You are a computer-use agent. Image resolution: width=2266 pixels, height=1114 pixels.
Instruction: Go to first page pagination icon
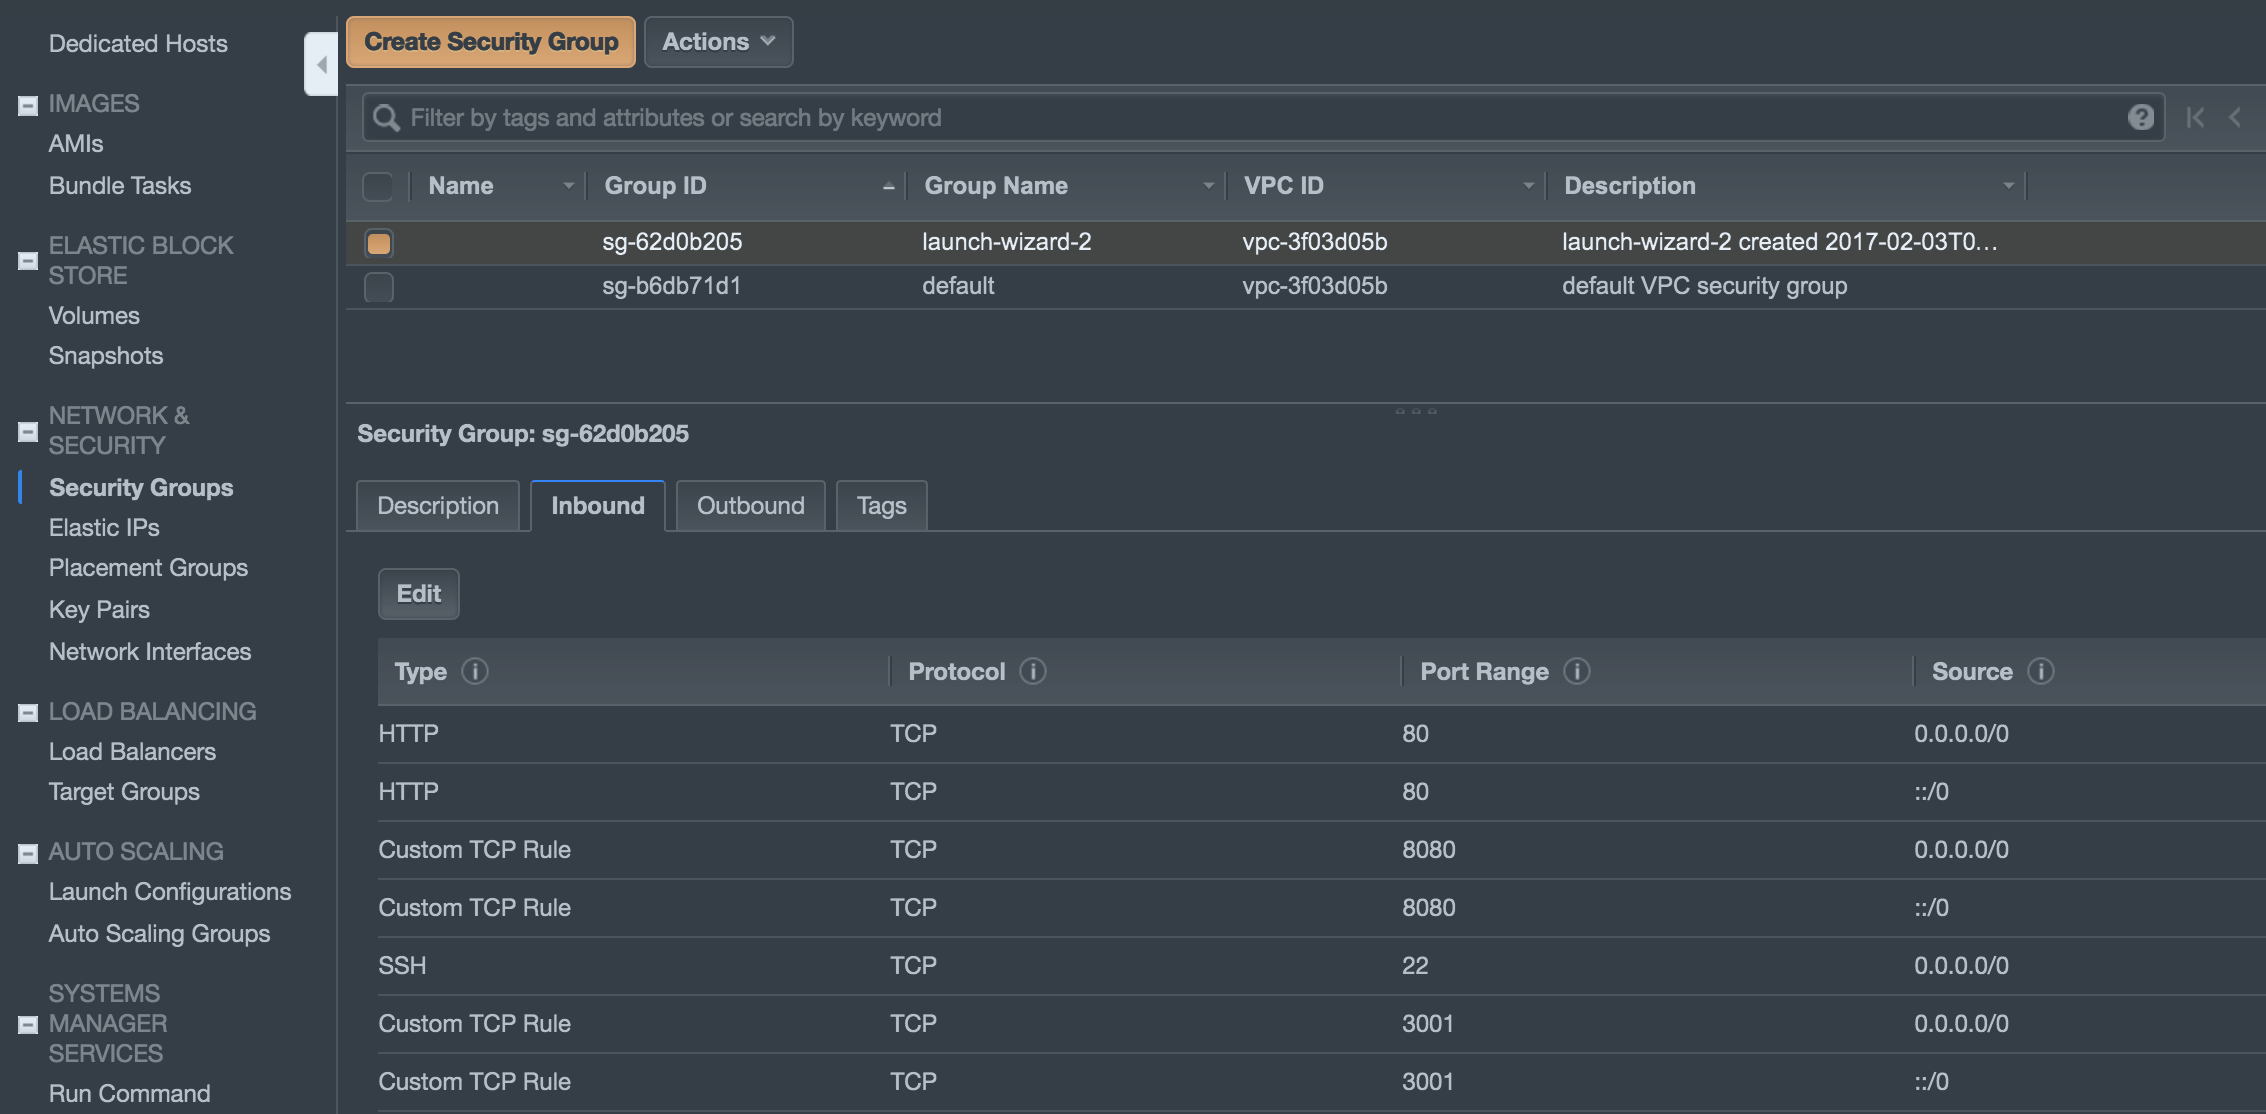click(2195, 118)
